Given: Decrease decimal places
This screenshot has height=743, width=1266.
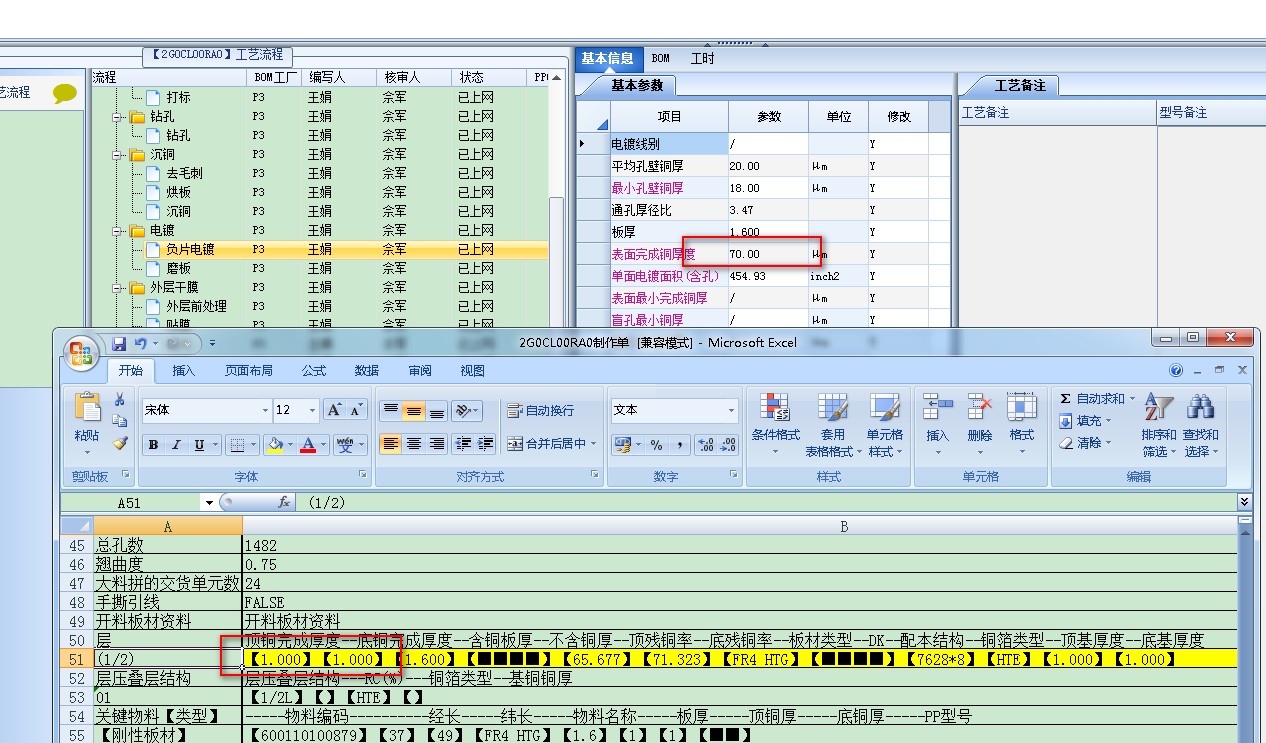Looking at the screenshot, I should pyautogui.click(x=728, y=445).
